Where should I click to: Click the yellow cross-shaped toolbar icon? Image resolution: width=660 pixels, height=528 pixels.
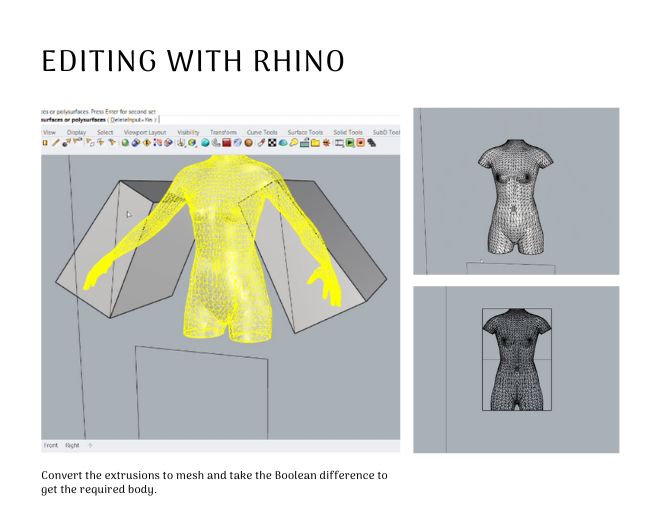(101, 142)
